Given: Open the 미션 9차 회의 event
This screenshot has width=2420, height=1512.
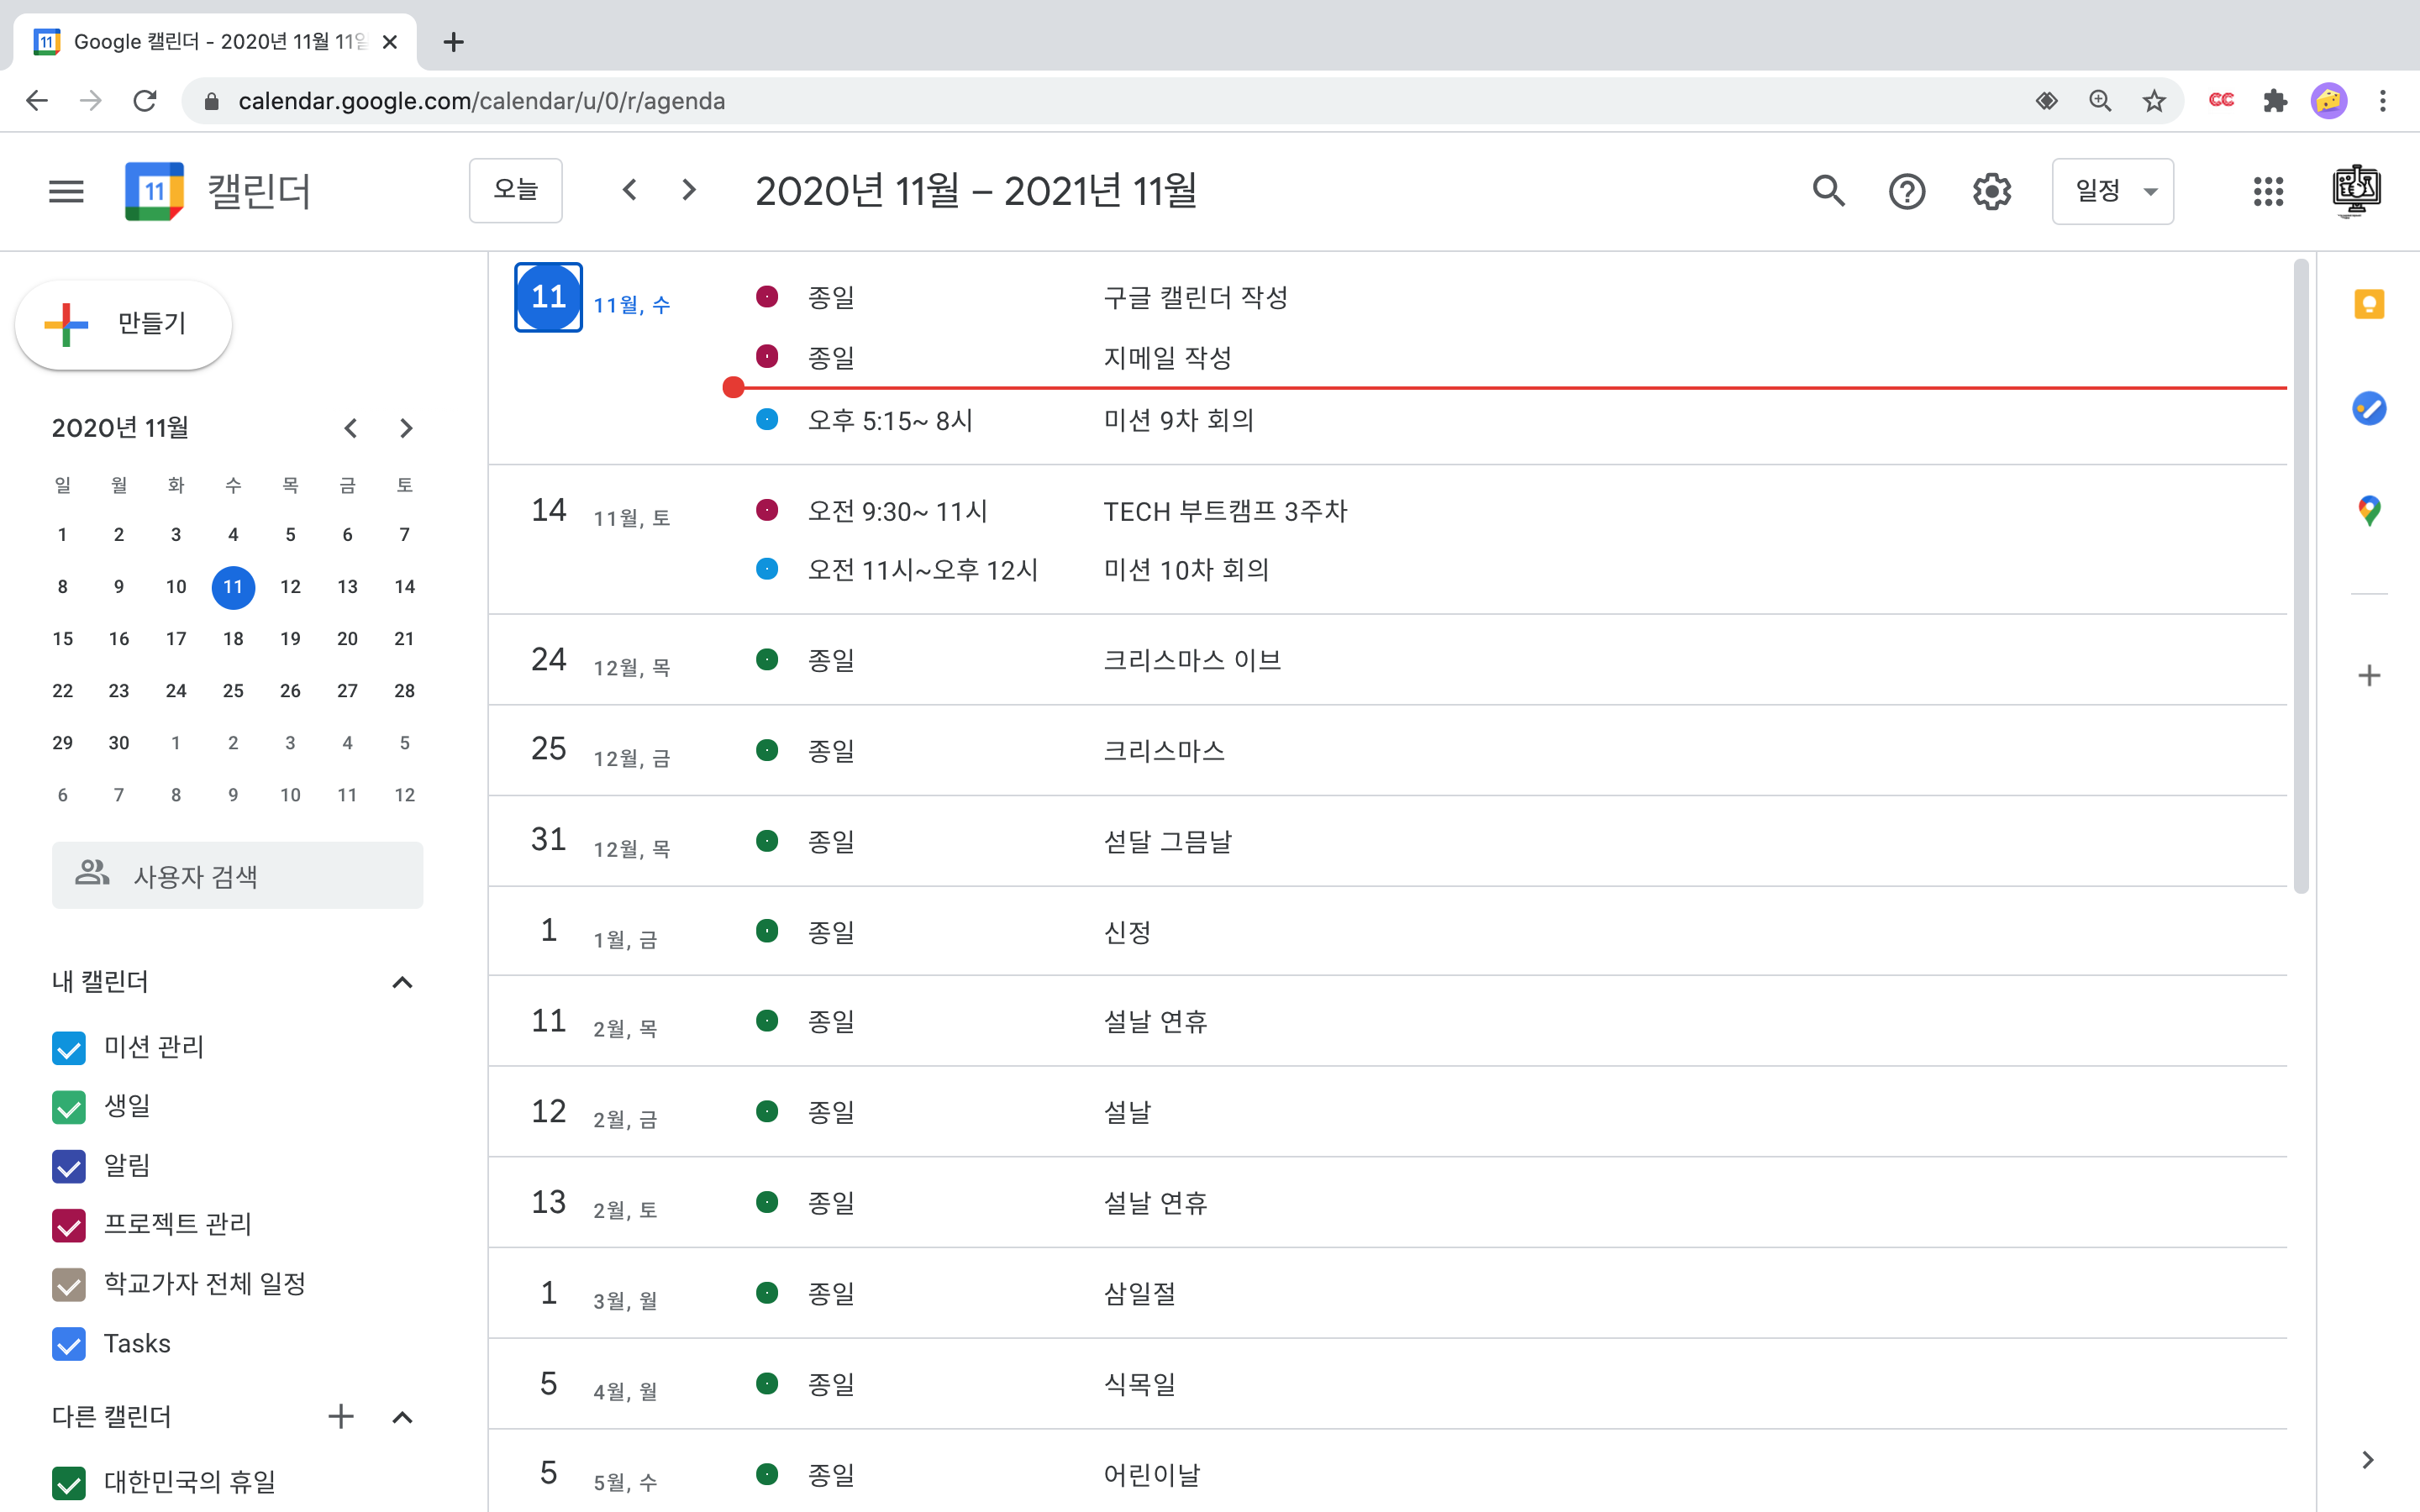Looking at the screenshot, I should click(1178, 420).
